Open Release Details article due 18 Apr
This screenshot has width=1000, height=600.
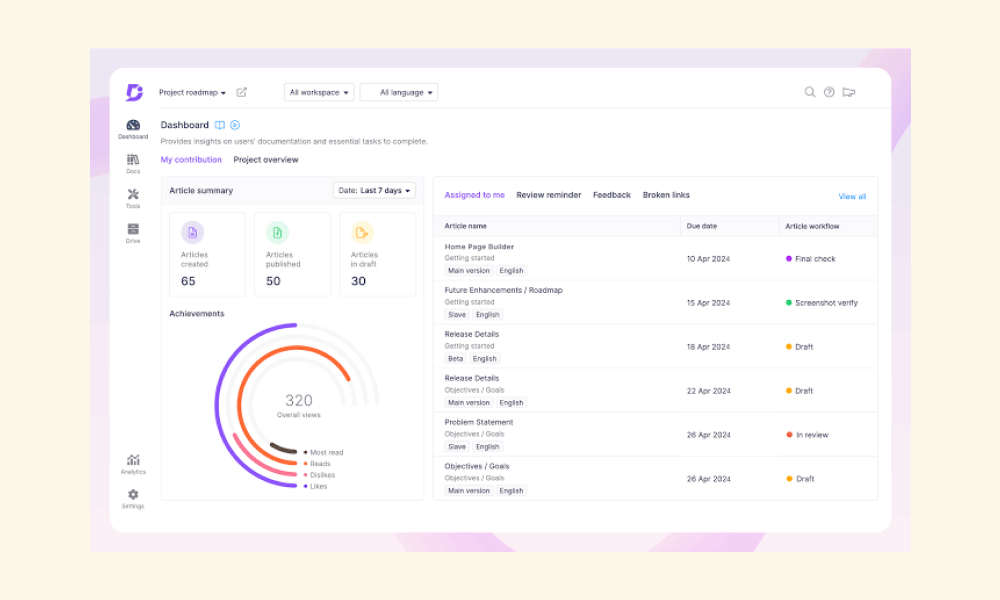pos(471,334)
